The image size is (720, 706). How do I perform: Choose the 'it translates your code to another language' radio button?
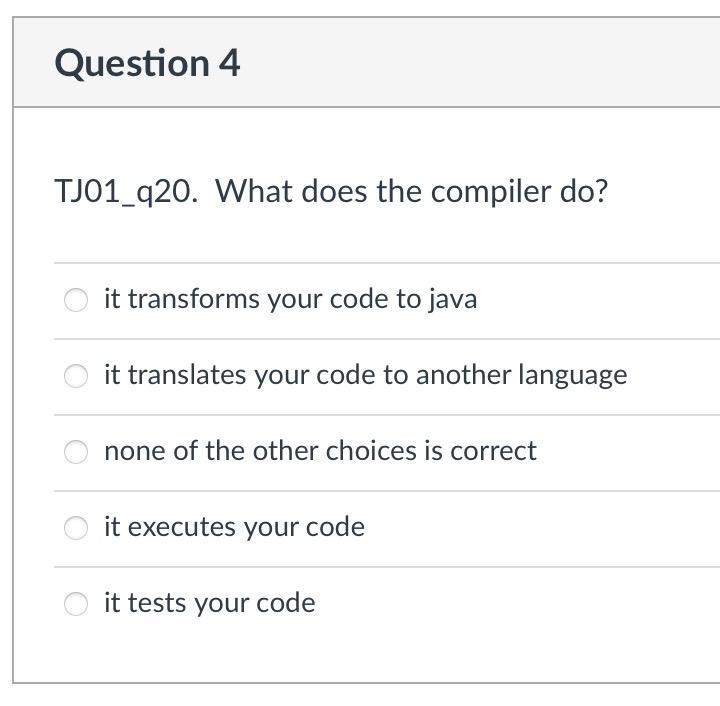76,376
